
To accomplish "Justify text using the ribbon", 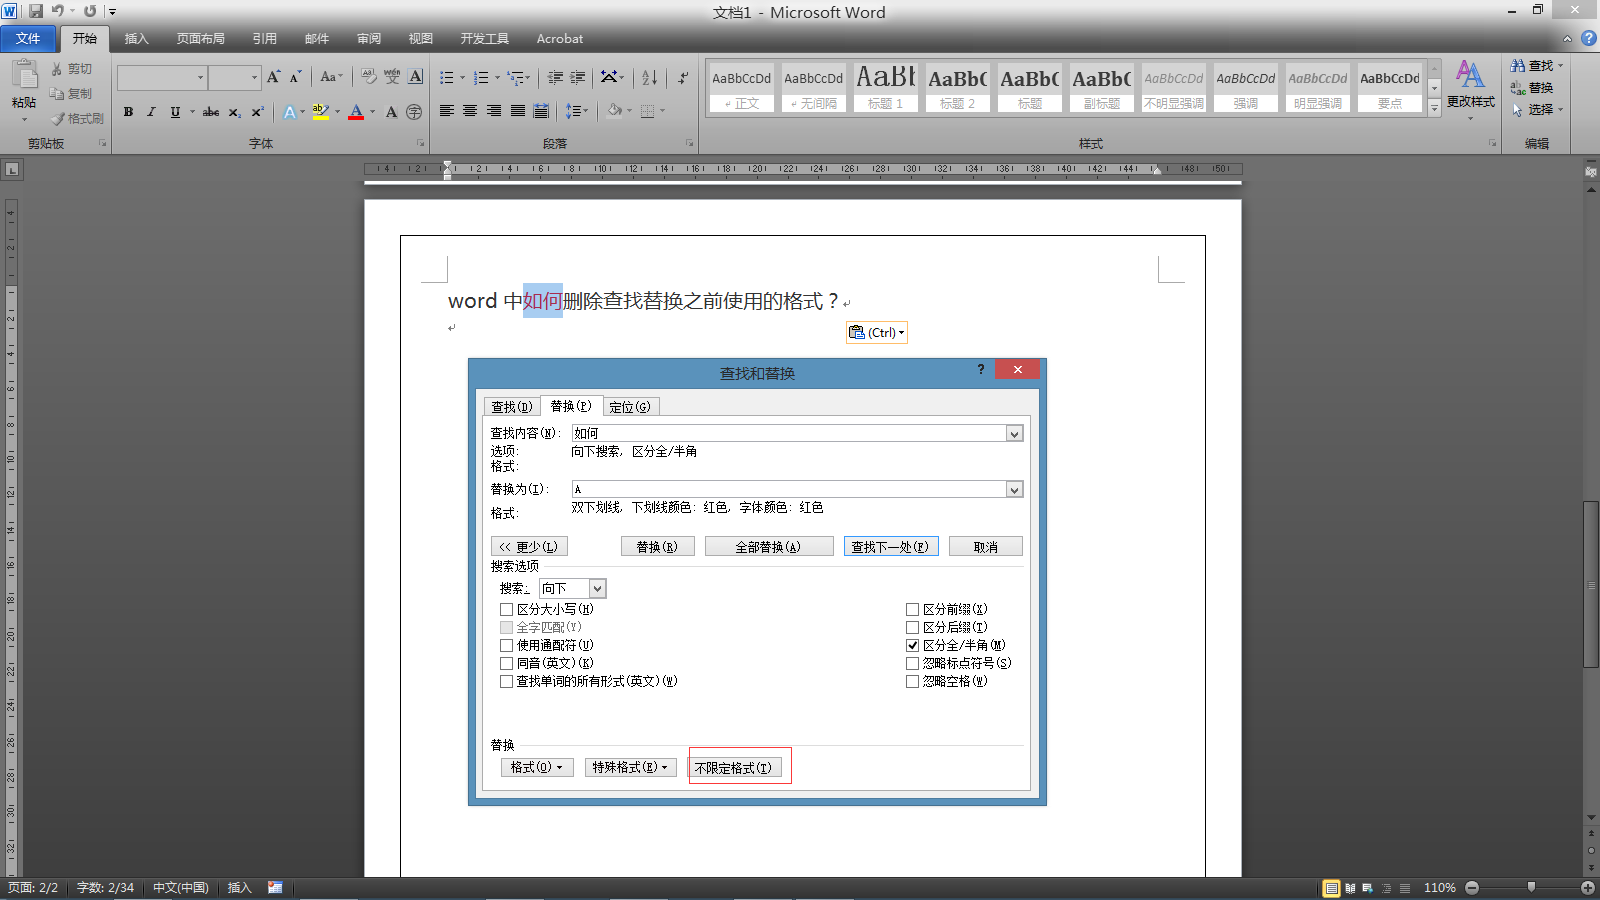I will pyautogui.click(x=518, y=111).
